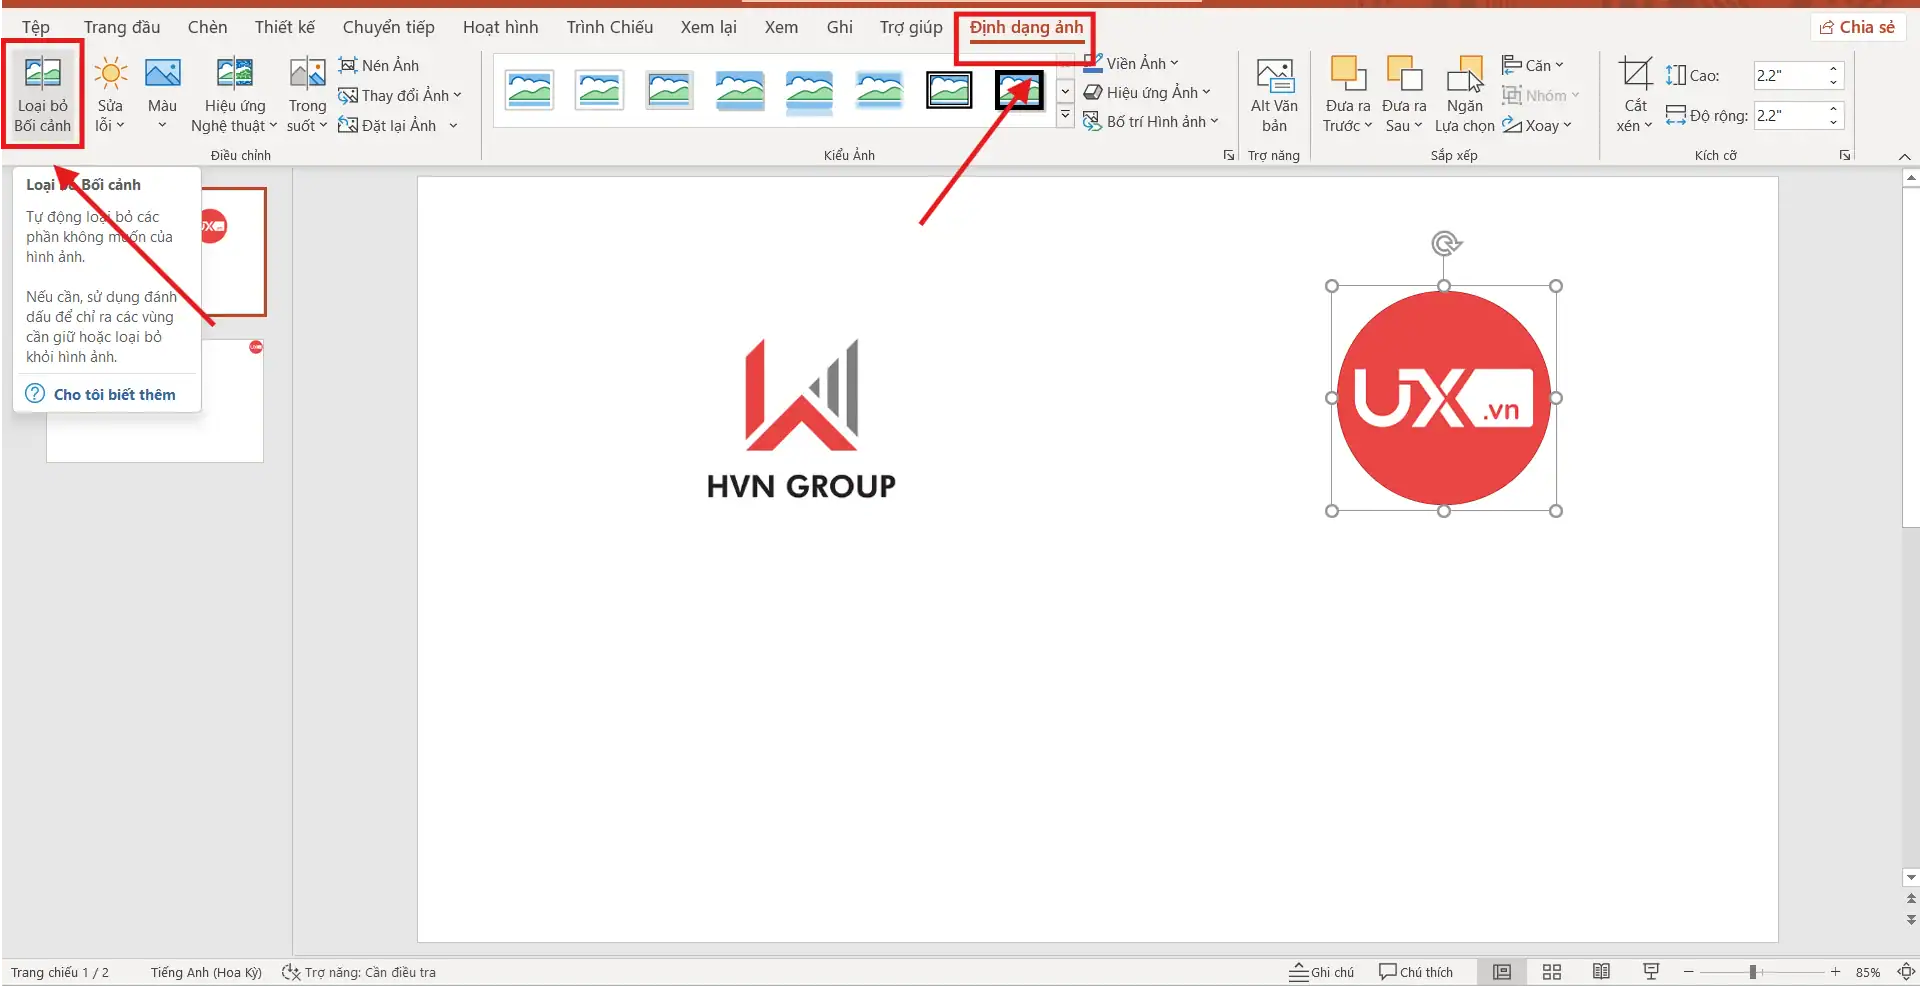The image size is (1920, 986).
Task: Switch to the Chèn insert tab
Action: pos(207,27)
